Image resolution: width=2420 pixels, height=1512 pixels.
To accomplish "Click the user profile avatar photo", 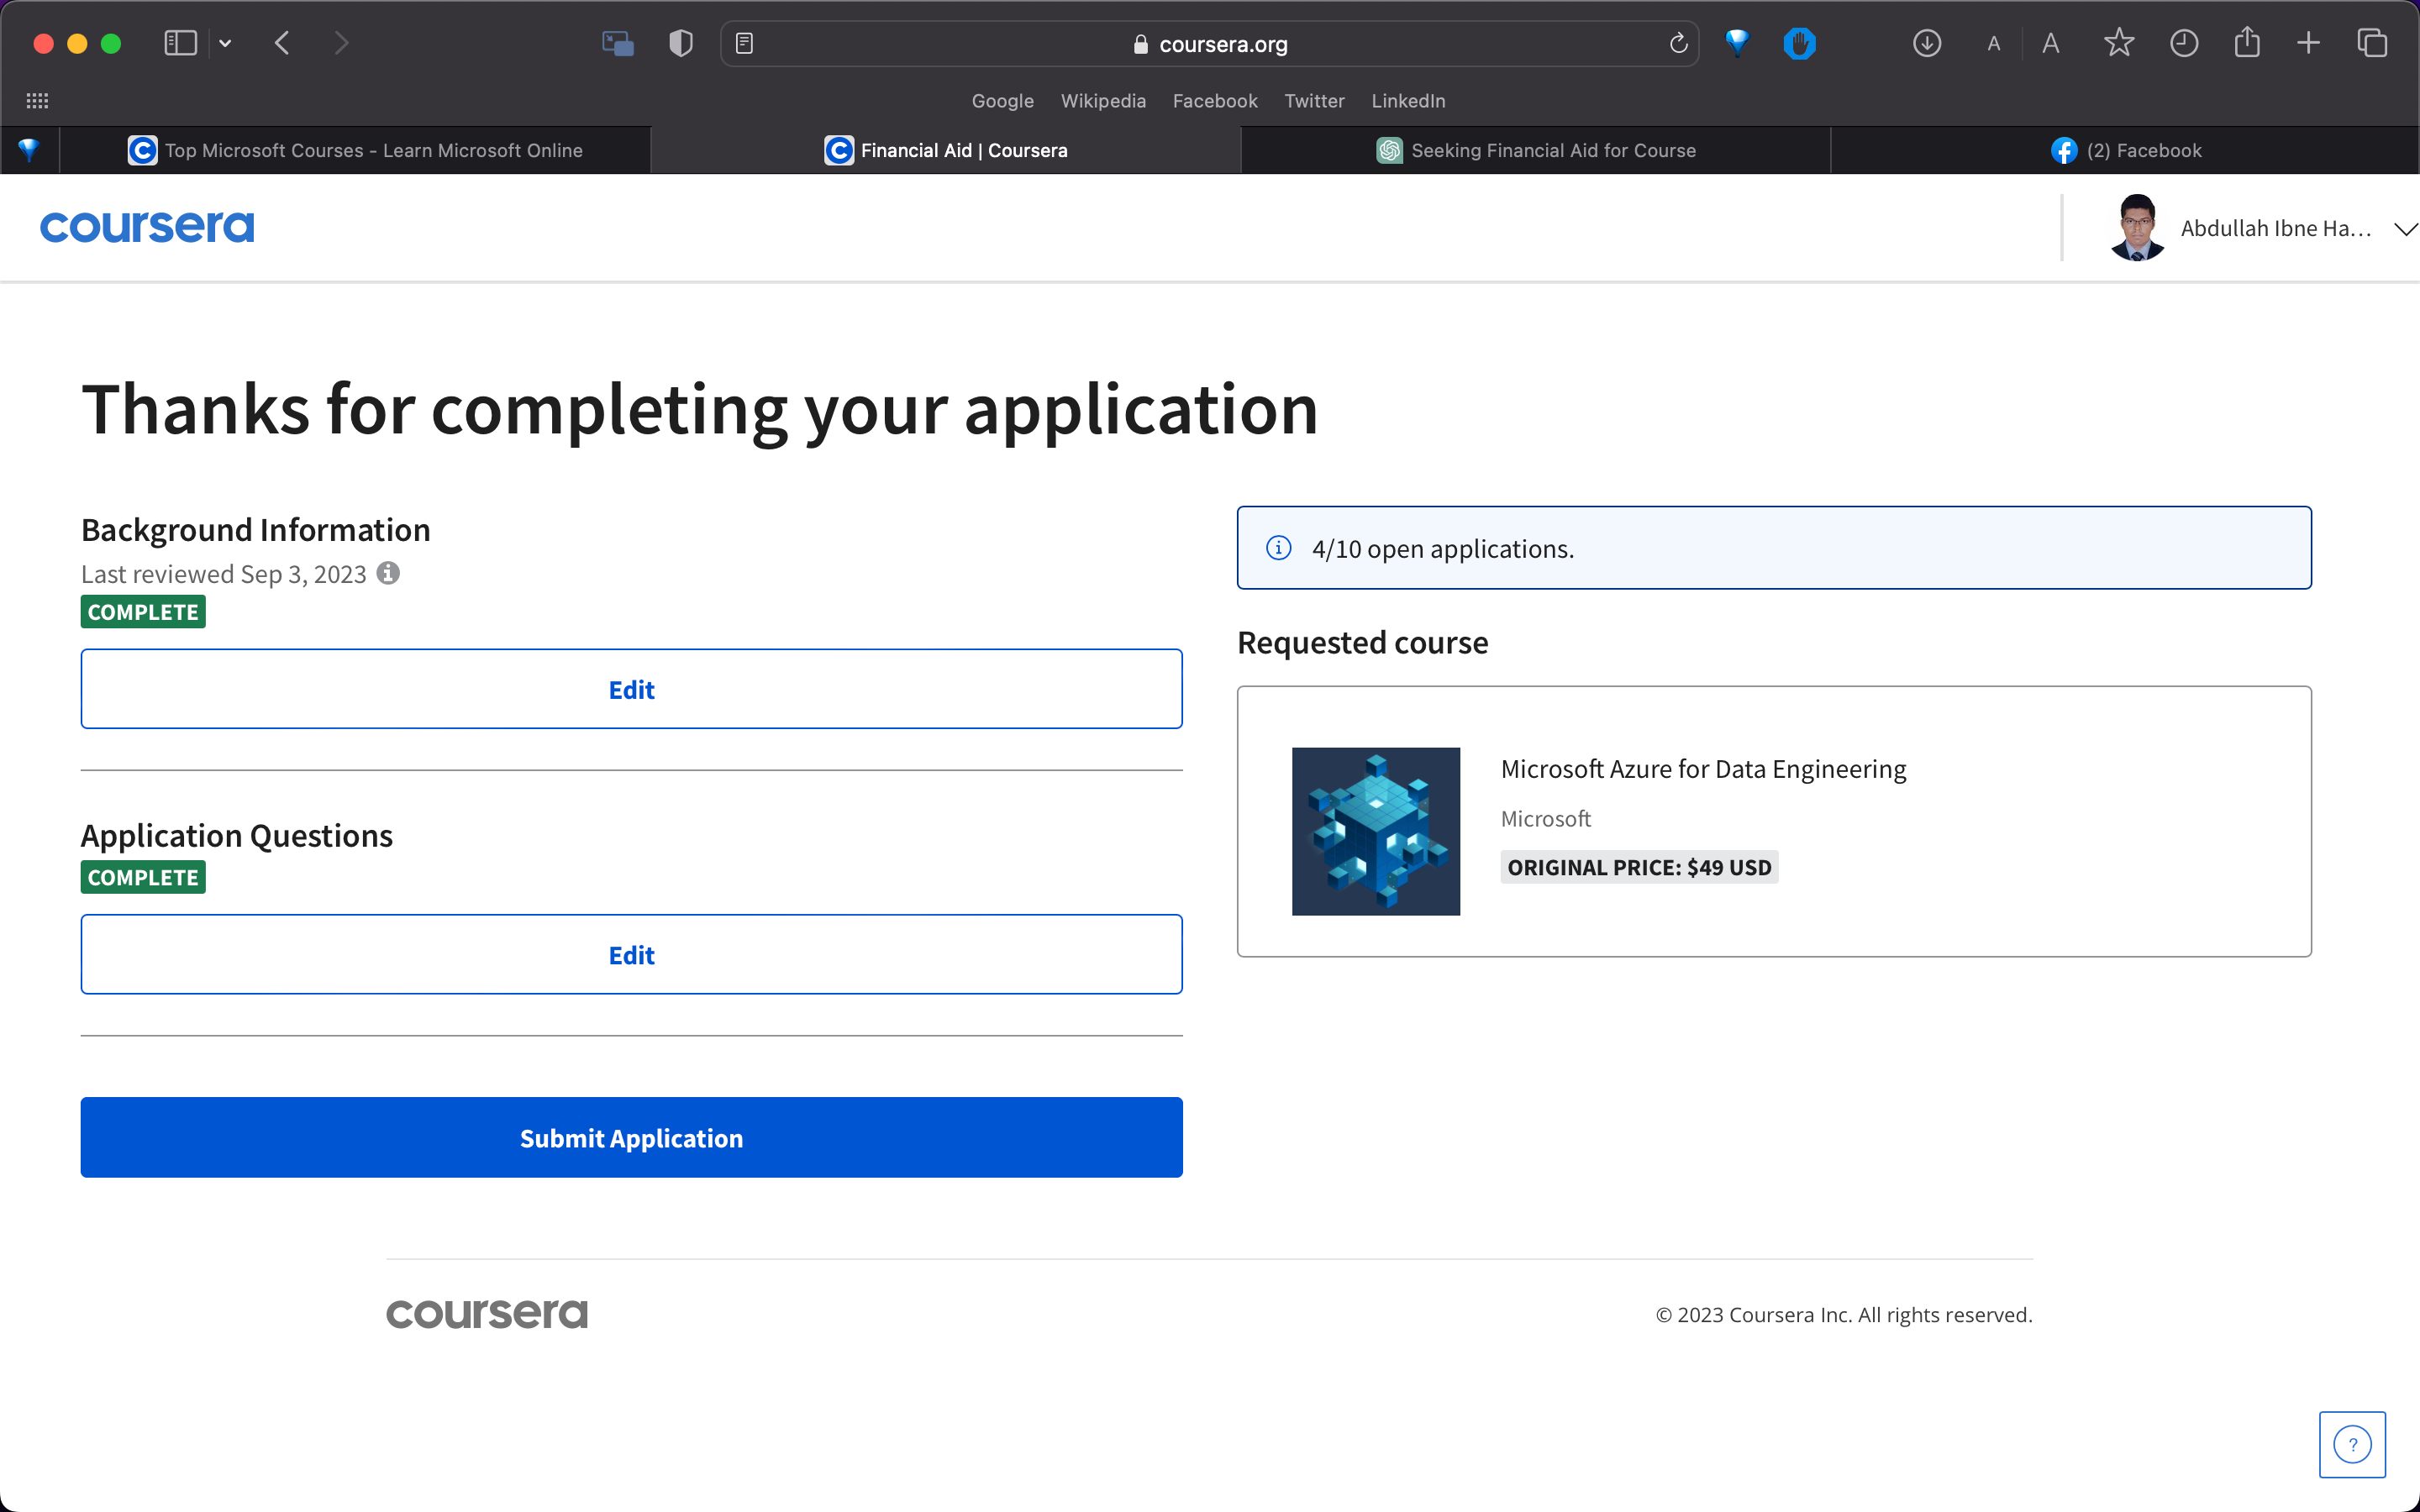I will [x=2137, y=227].
